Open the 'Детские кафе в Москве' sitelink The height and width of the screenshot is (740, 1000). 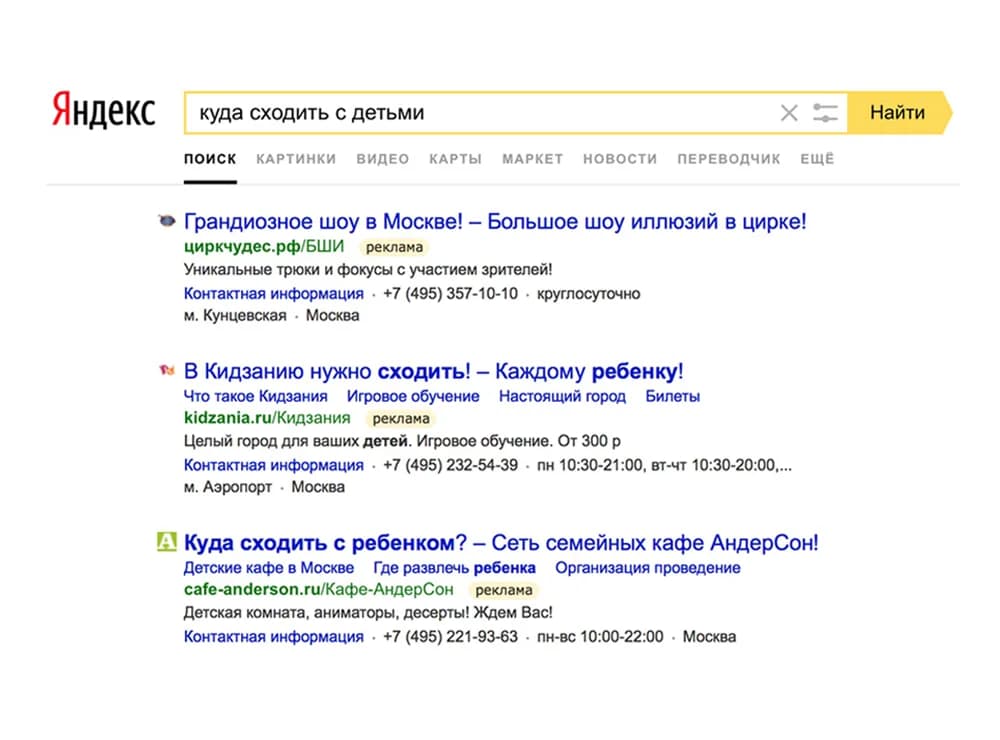pos(268,568)
